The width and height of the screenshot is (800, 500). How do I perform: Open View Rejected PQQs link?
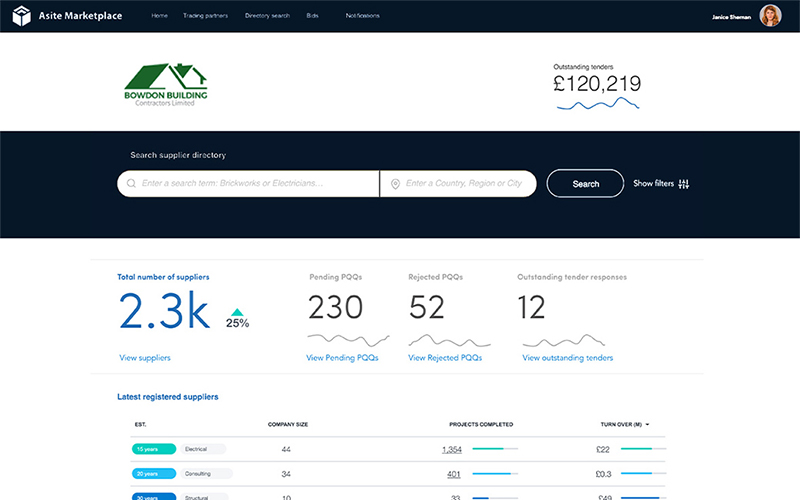(445, 358)
